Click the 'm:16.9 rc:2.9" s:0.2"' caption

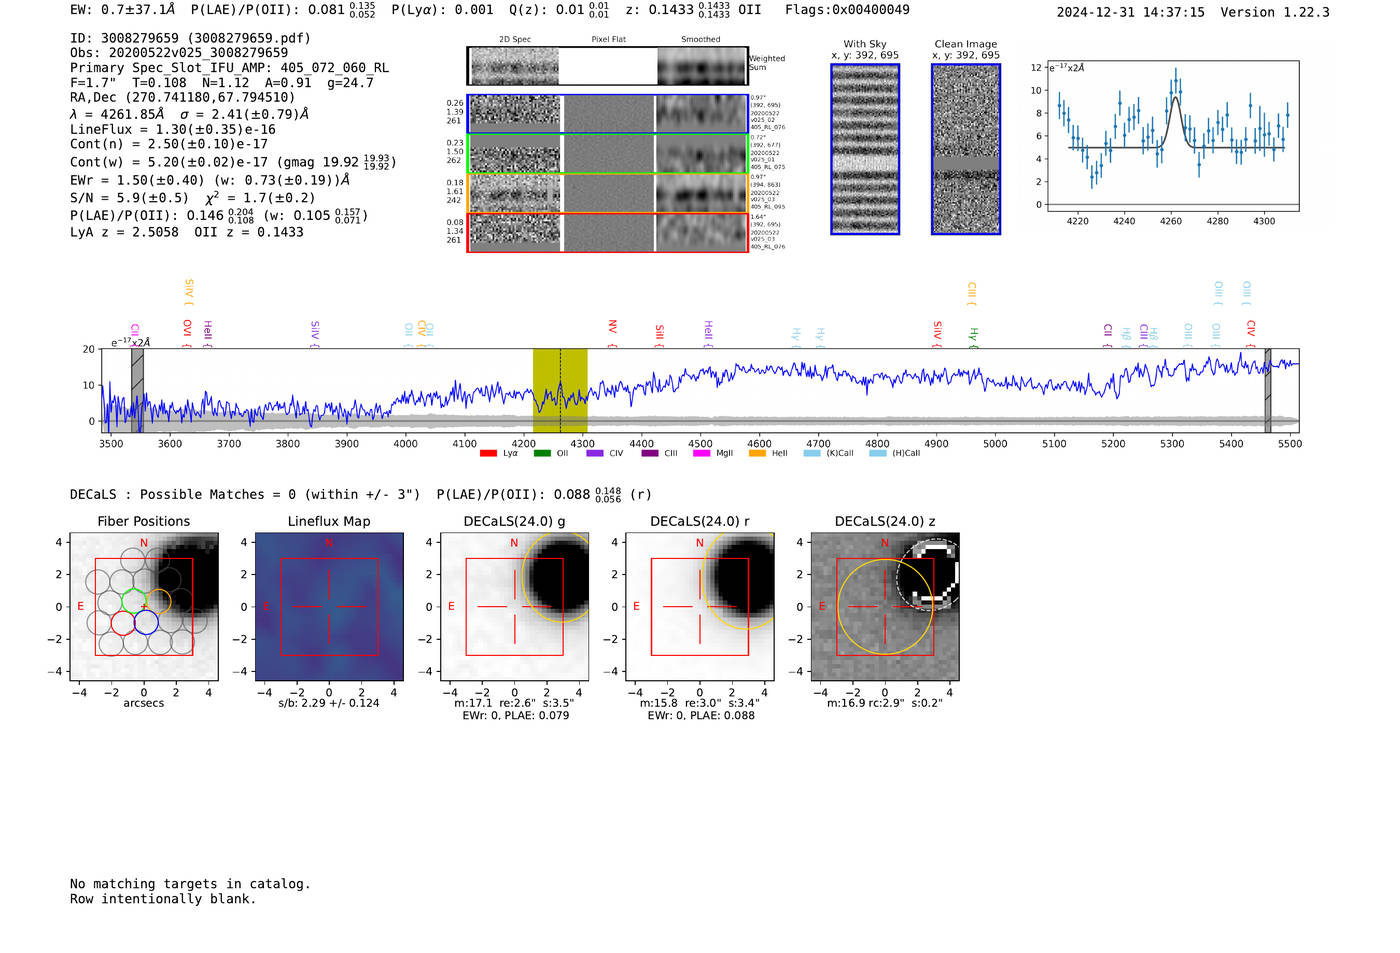pos(885,703)
